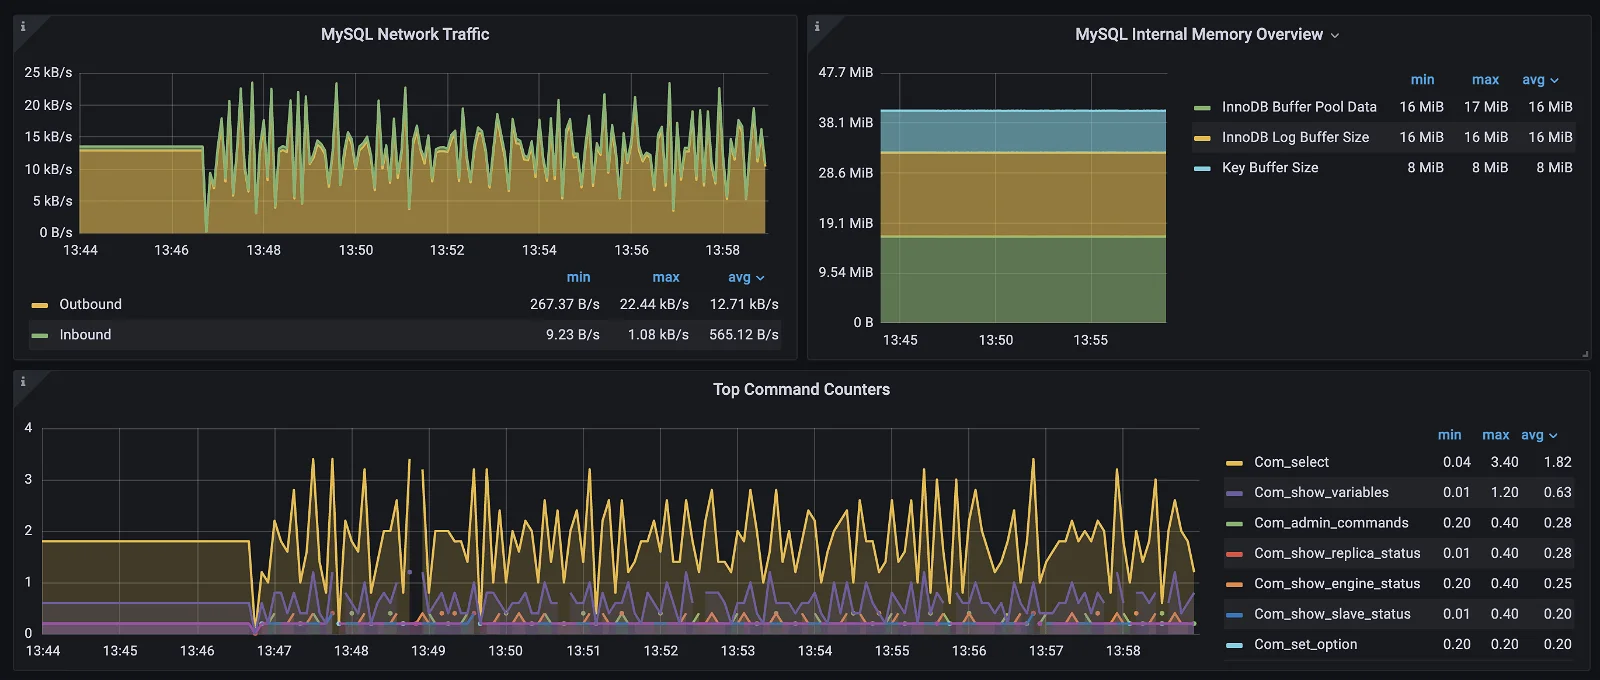Click the 47.7 MiB y-axis label
Viewport: 1600px width, 680px height.
pos(846,72)
